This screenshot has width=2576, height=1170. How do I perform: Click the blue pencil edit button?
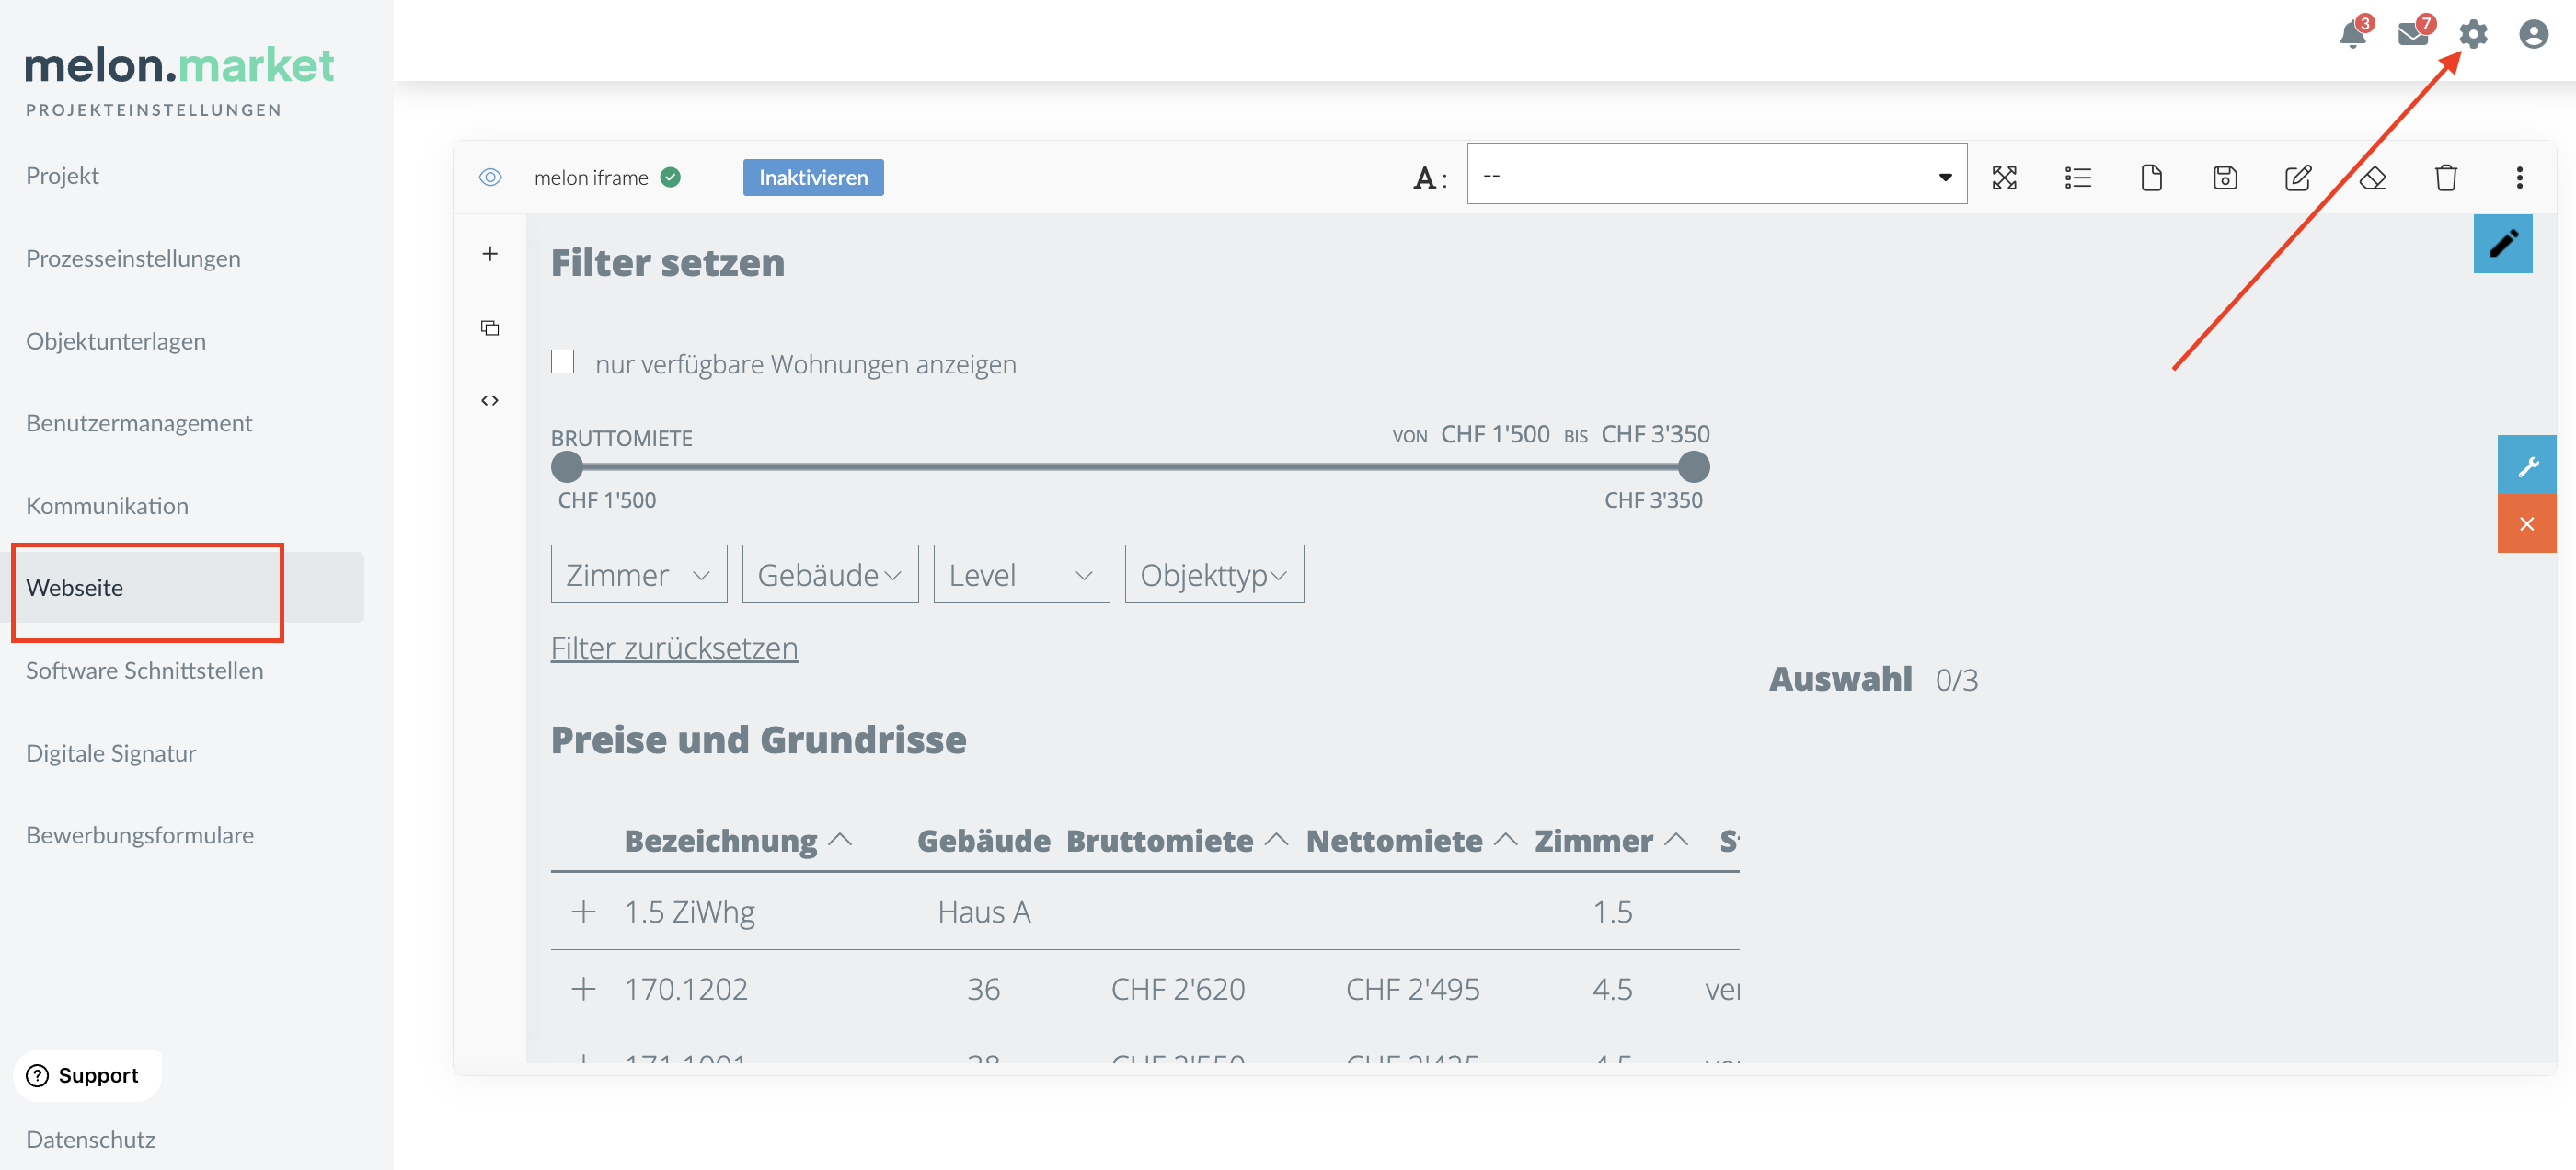pos(2502,243)
